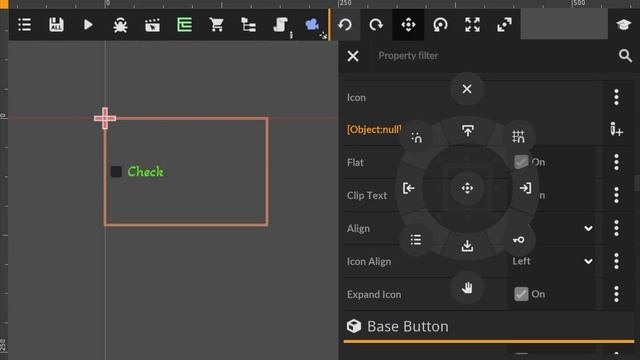
Task: Click the green layout panel icon
Action: point(184,25)
